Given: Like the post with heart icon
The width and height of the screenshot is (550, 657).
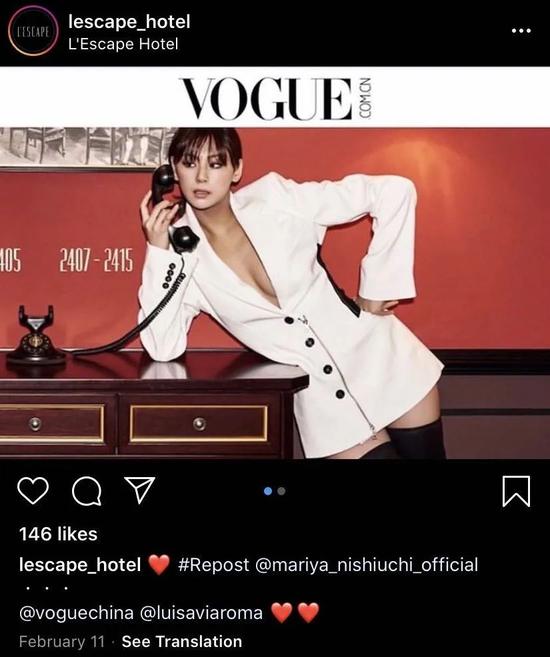Looking at the screenshot, I should click(33, 491).
